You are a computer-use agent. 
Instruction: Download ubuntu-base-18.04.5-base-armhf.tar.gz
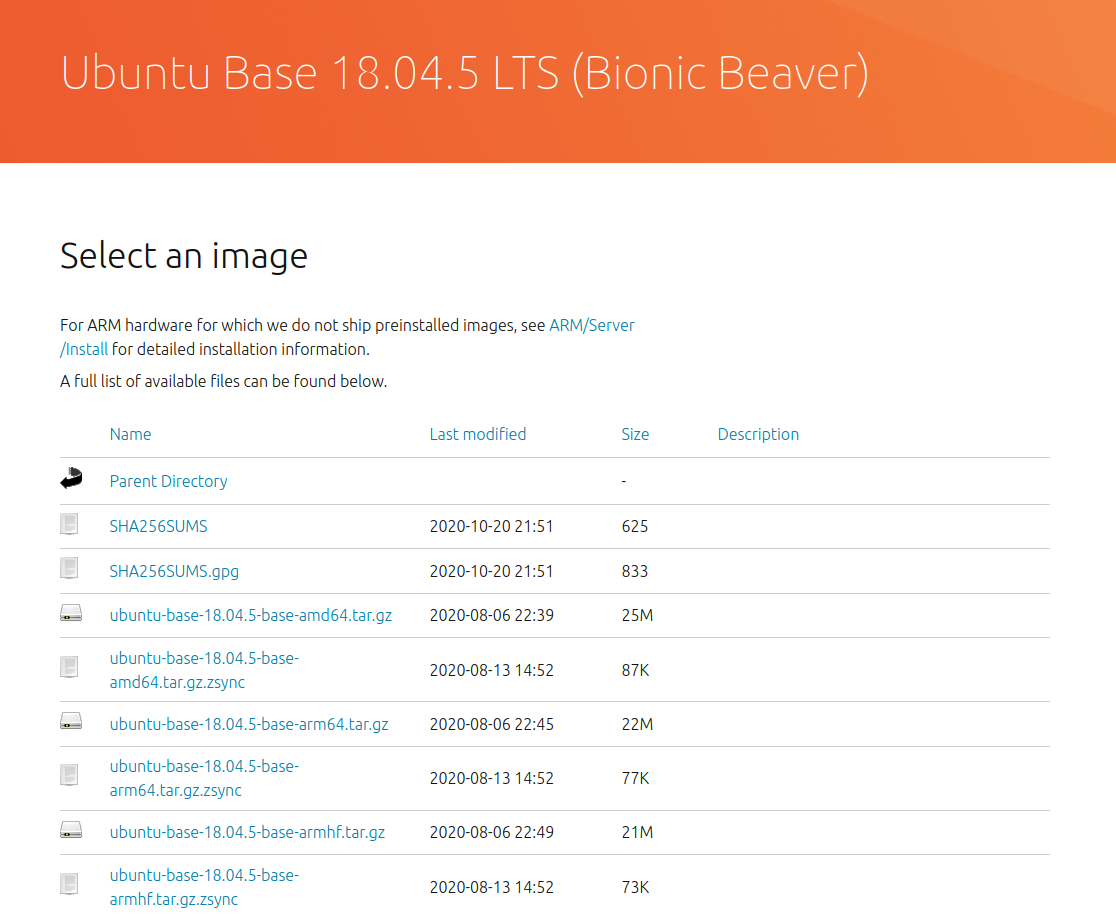click(x=247, y=831)
